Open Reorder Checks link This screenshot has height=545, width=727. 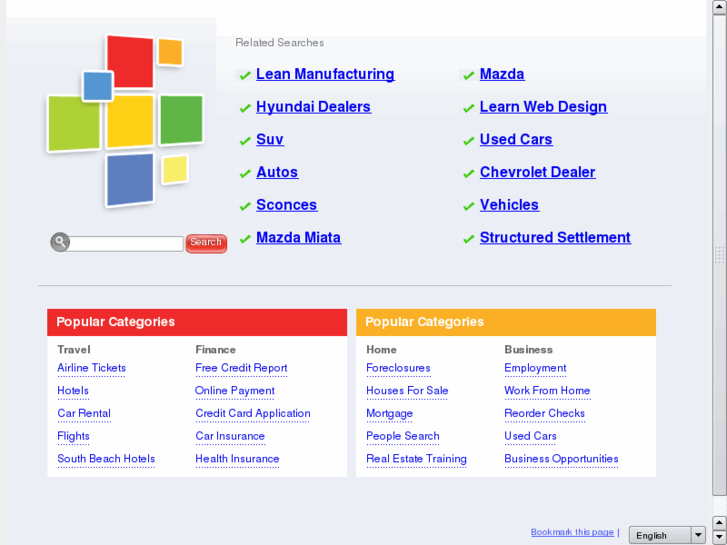point(544,414)
